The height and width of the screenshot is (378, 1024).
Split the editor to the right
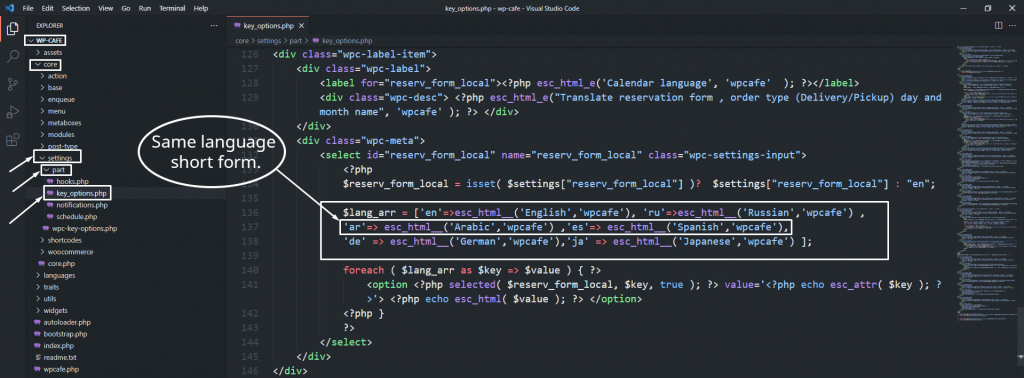(x=997, y=25)
